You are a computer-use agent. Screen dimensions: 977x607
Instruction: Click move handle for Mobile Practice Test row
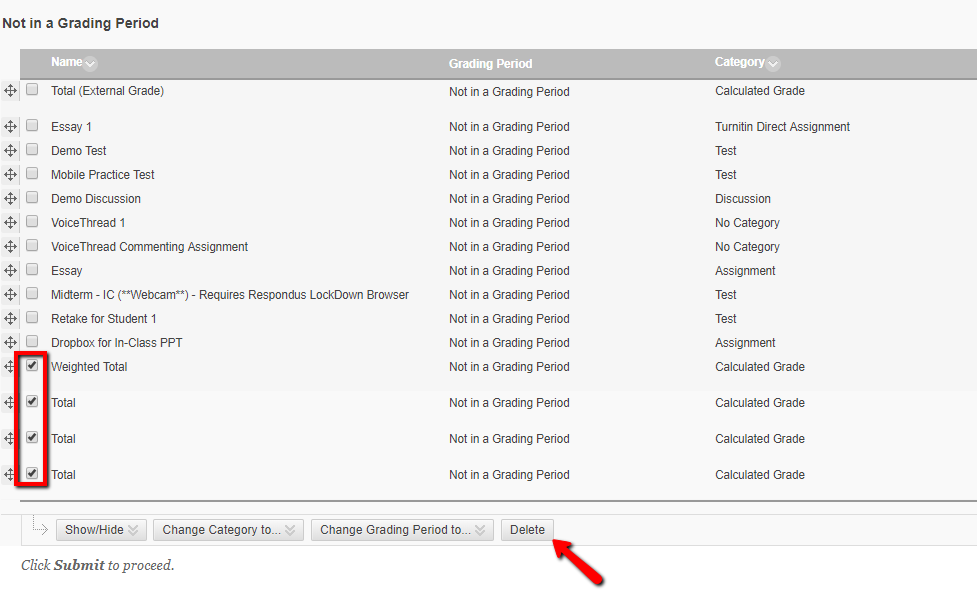tap(11, 175)
